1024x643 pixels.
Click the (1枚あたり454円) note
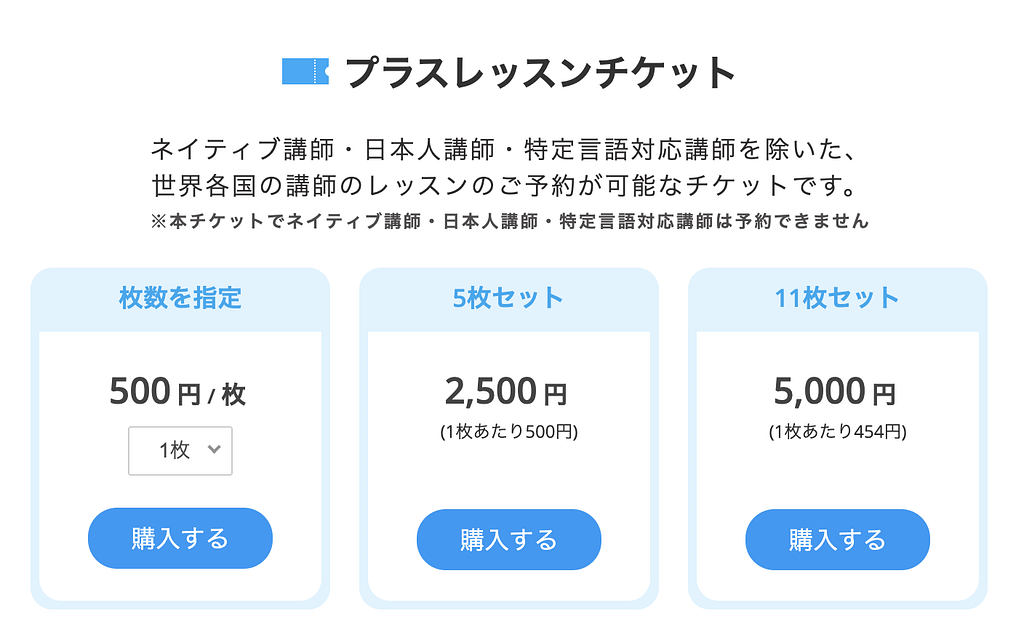click(x=837, y=433)
